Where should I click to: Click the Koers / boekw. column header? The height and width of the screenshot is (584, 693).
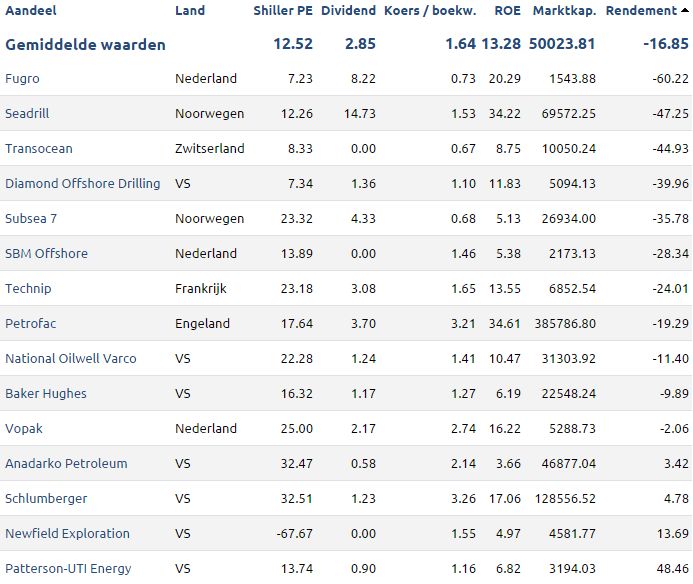(x=430, y=11)
